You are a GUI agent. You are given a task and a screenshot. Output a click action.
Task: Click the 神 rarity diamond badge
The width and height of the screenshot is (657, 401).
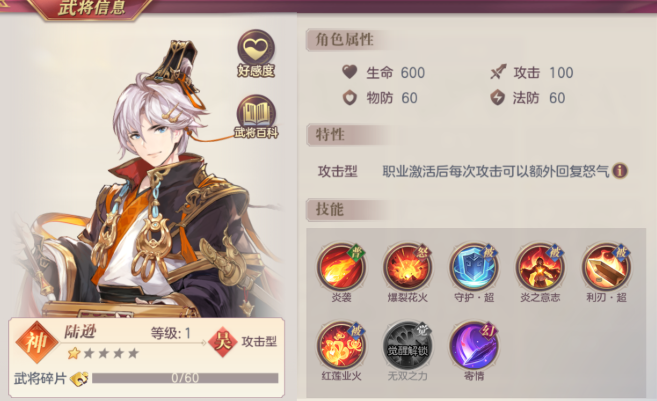point(37,342)
